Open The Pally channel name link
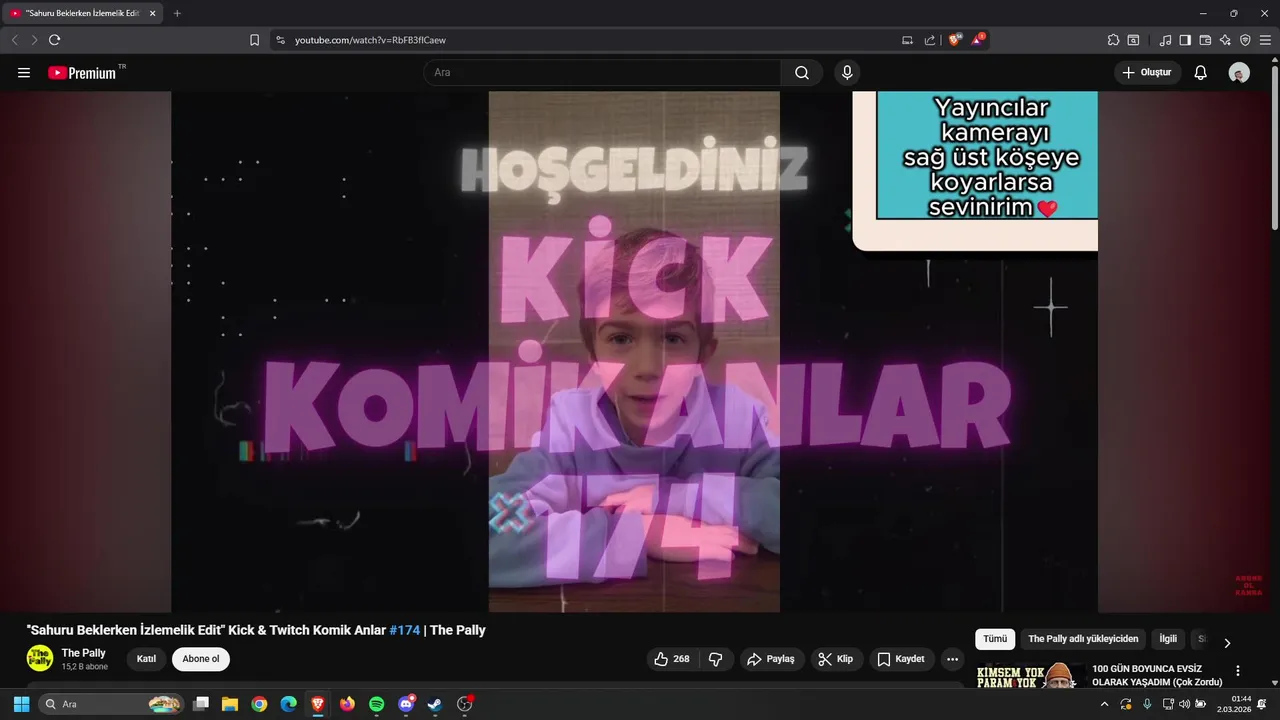Viewport: 1280px width, 720px height. 84,653
